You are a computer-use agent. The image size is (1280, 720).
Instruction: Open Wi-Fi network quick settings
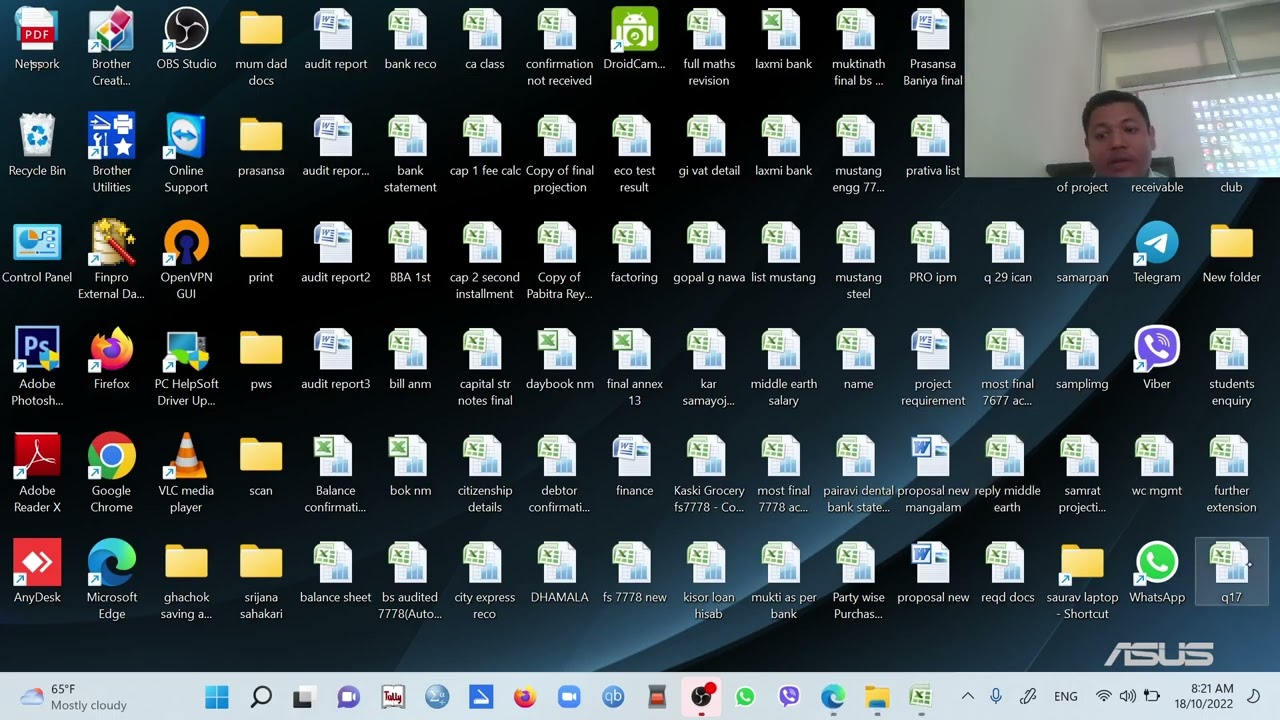1103,697
